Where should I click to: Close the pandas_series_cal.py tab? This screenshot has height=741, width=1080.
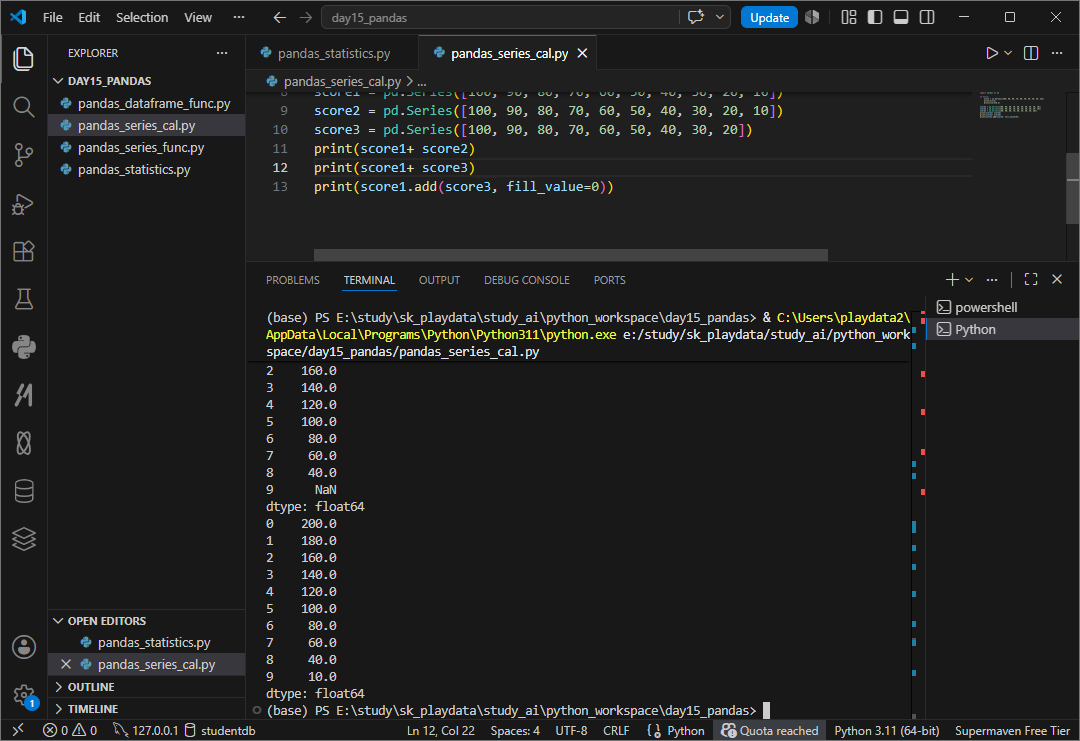point(583,53)
